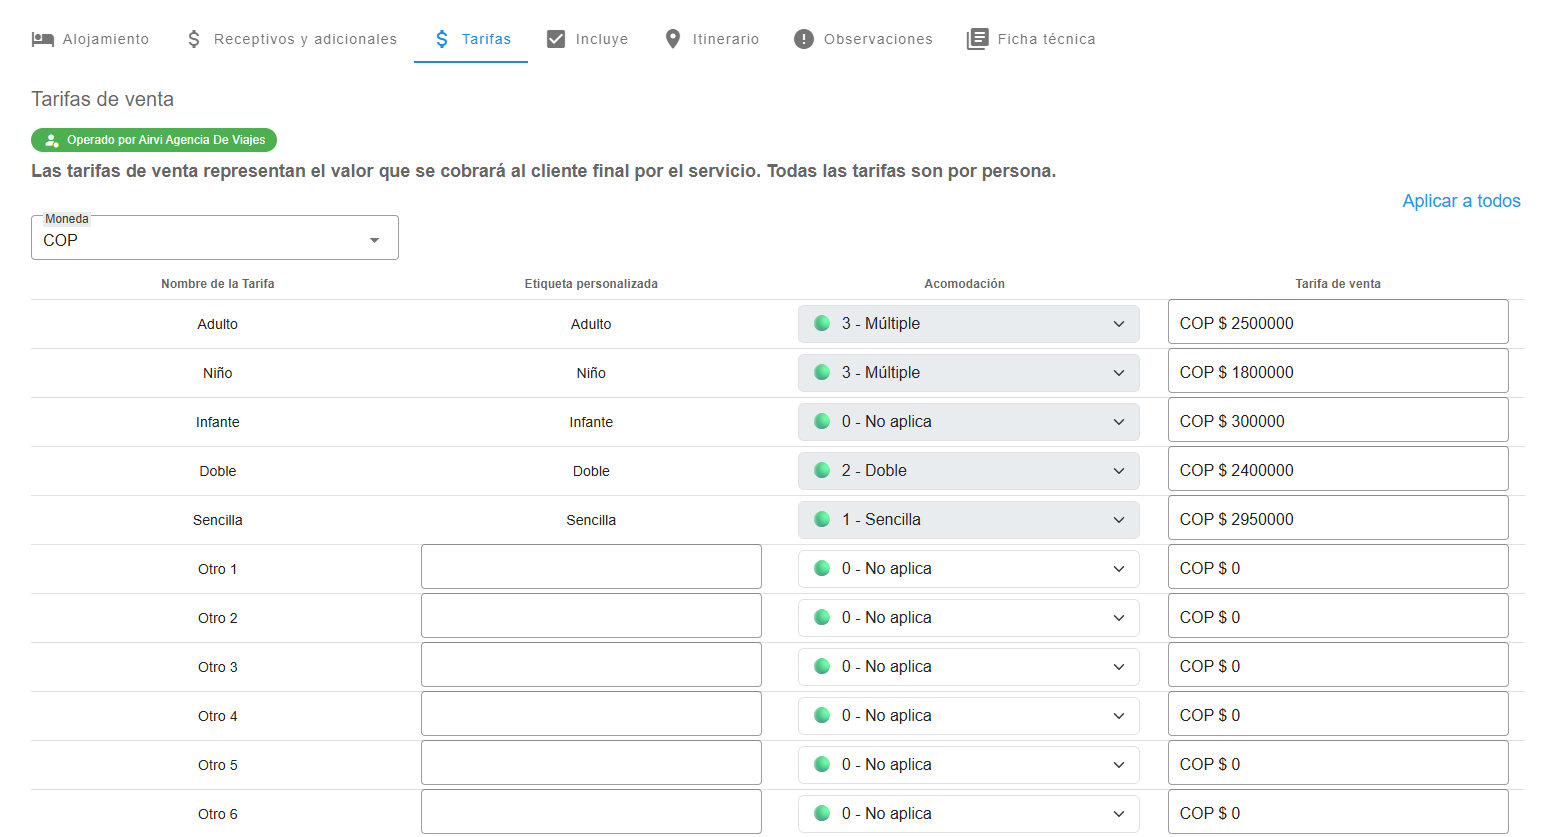Select the Otro 3 custom label input
The width and height of the screenshot is (1557, 837).
591,665
